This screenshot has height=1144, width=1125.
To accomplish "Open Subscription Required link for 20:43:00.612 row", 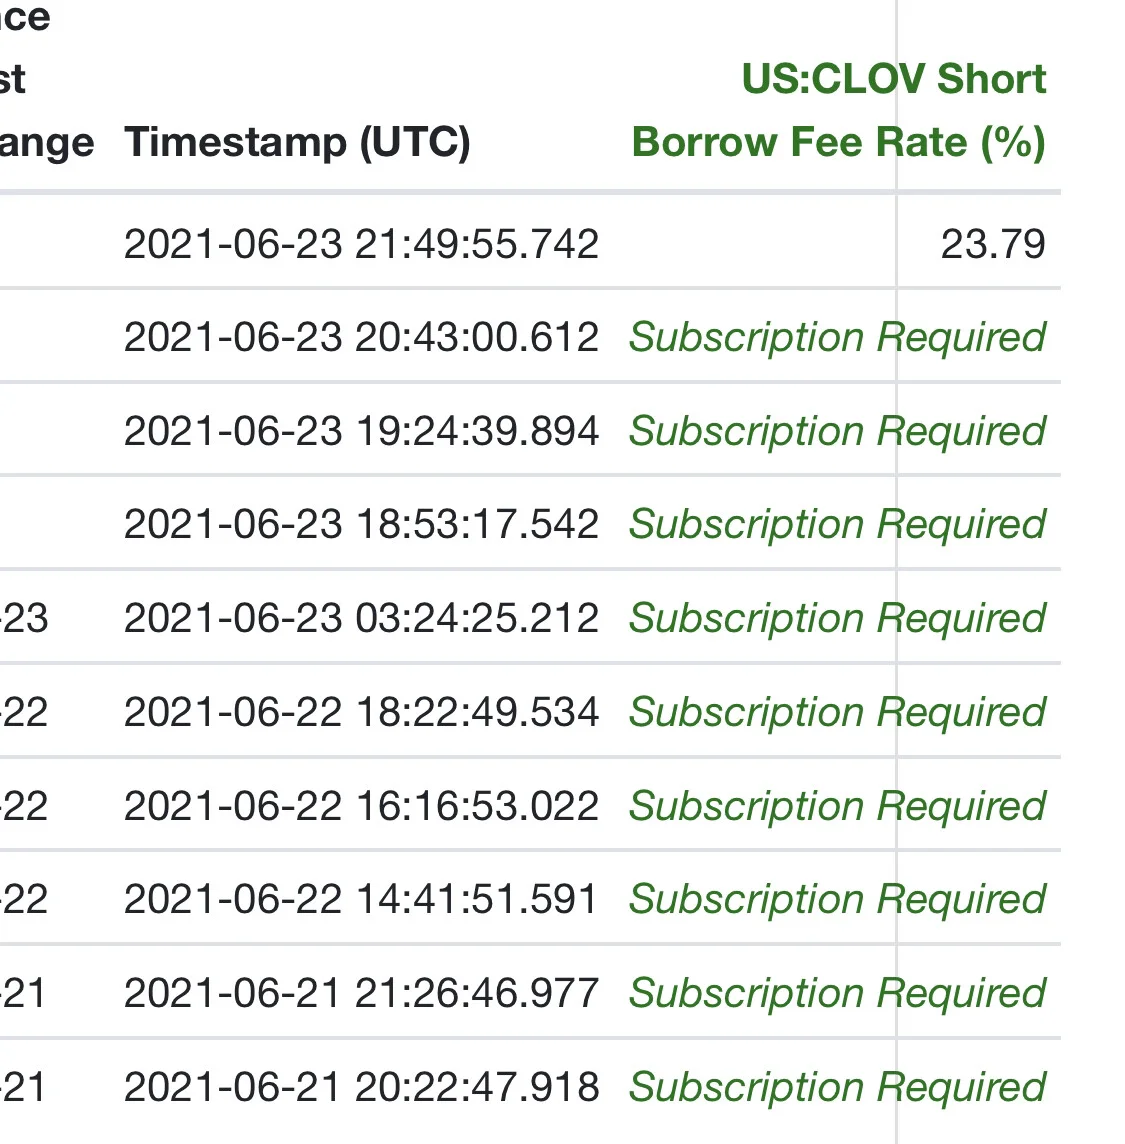I will (838, 338).
